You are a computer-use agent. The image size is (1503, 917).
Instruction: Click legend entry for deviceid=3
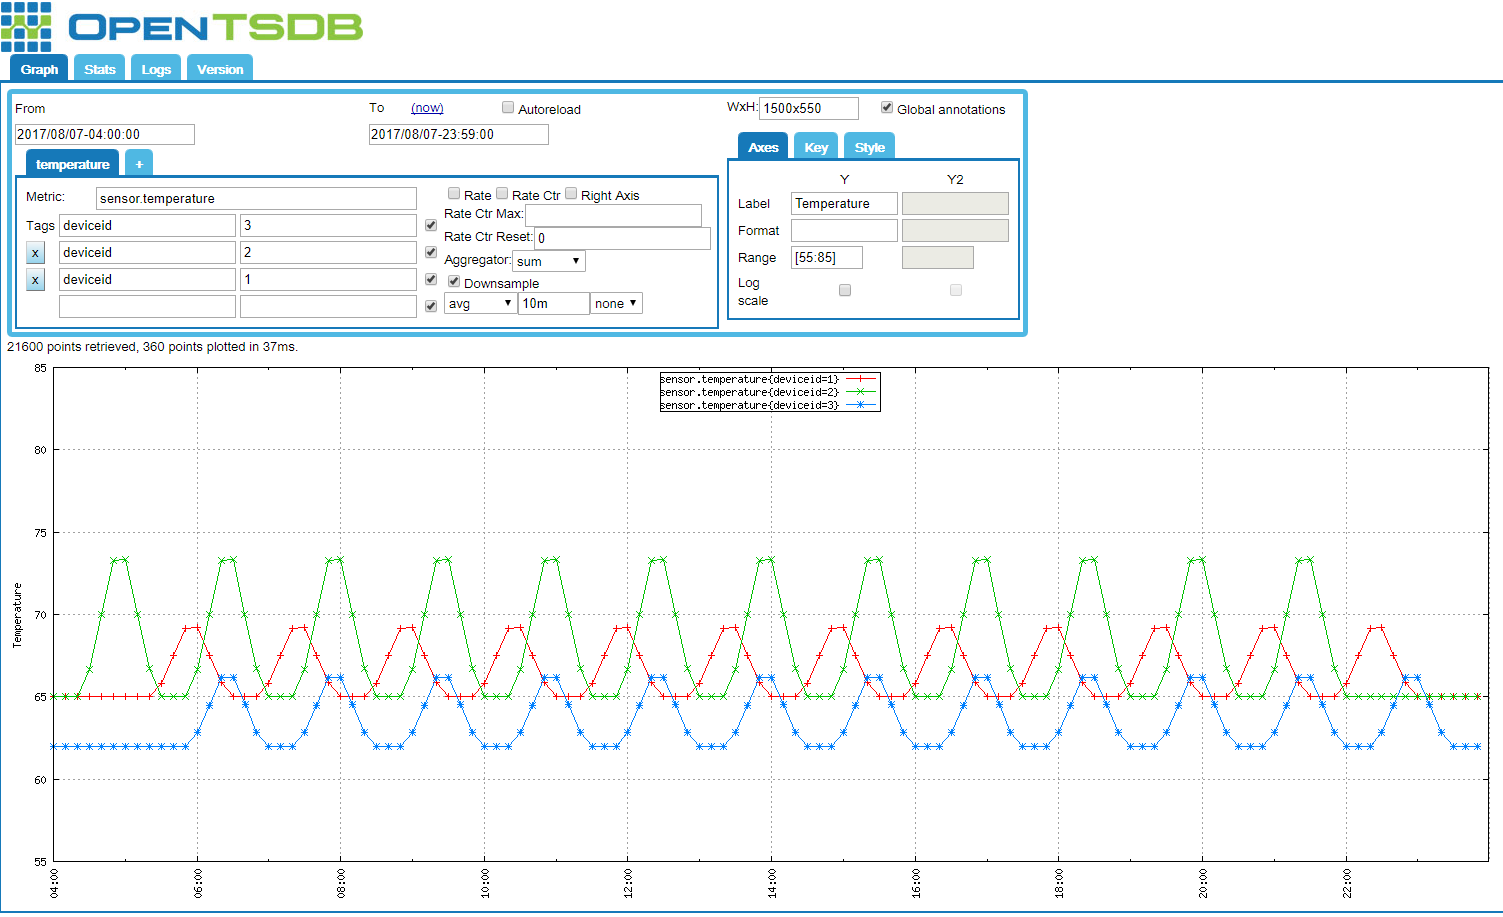[x=769, y=405]
